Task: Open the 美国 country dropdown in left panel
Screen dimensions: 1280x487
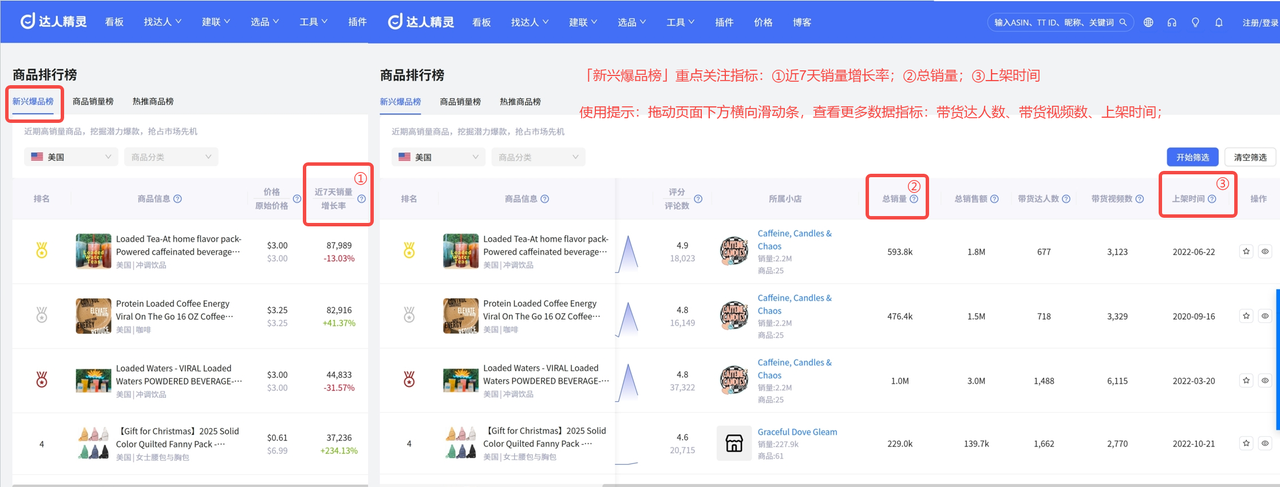Action: 71,157
